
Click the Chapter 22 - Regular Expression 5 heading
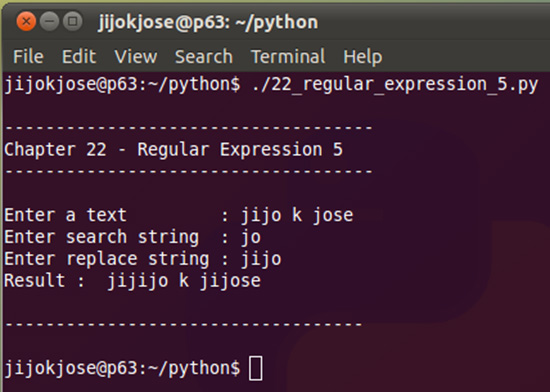173,150
